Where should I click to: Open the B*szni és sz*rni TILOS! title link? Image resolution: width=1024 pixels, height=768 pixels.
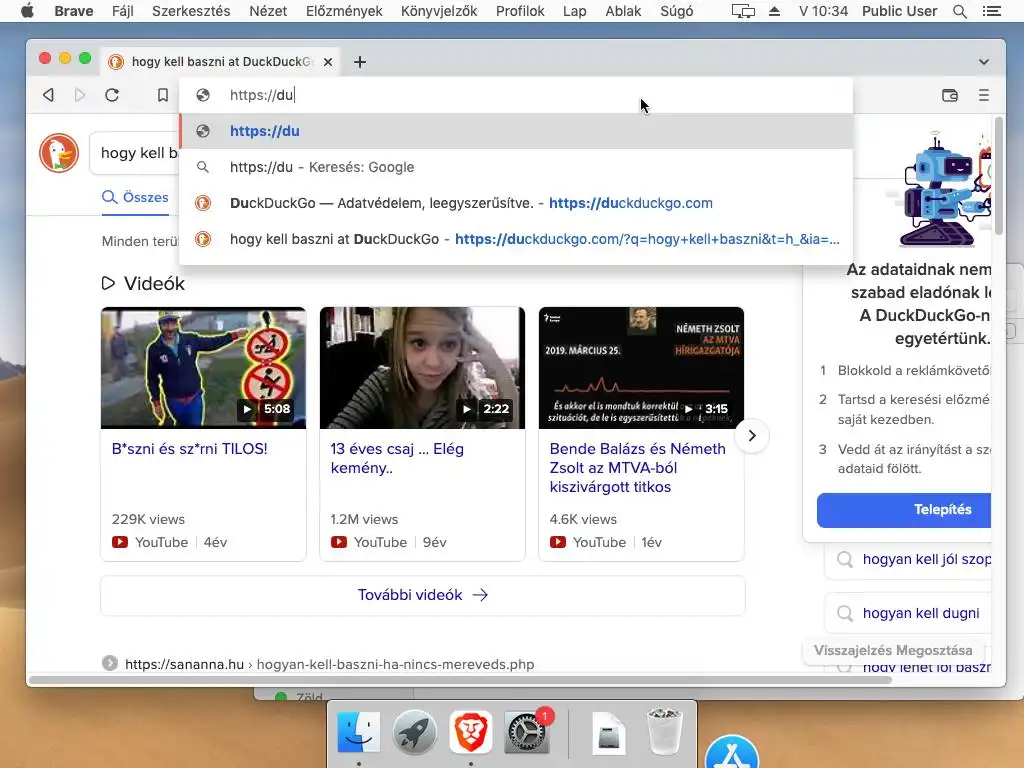click(x=189, y=449)
